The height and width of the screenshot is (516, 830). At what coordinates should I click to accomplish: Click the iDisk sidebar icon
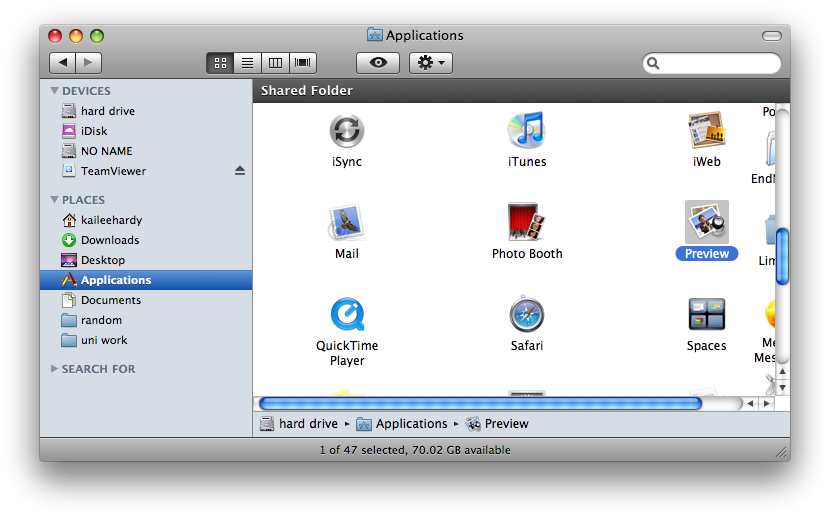pyautogui.click(x=69, y=131)
